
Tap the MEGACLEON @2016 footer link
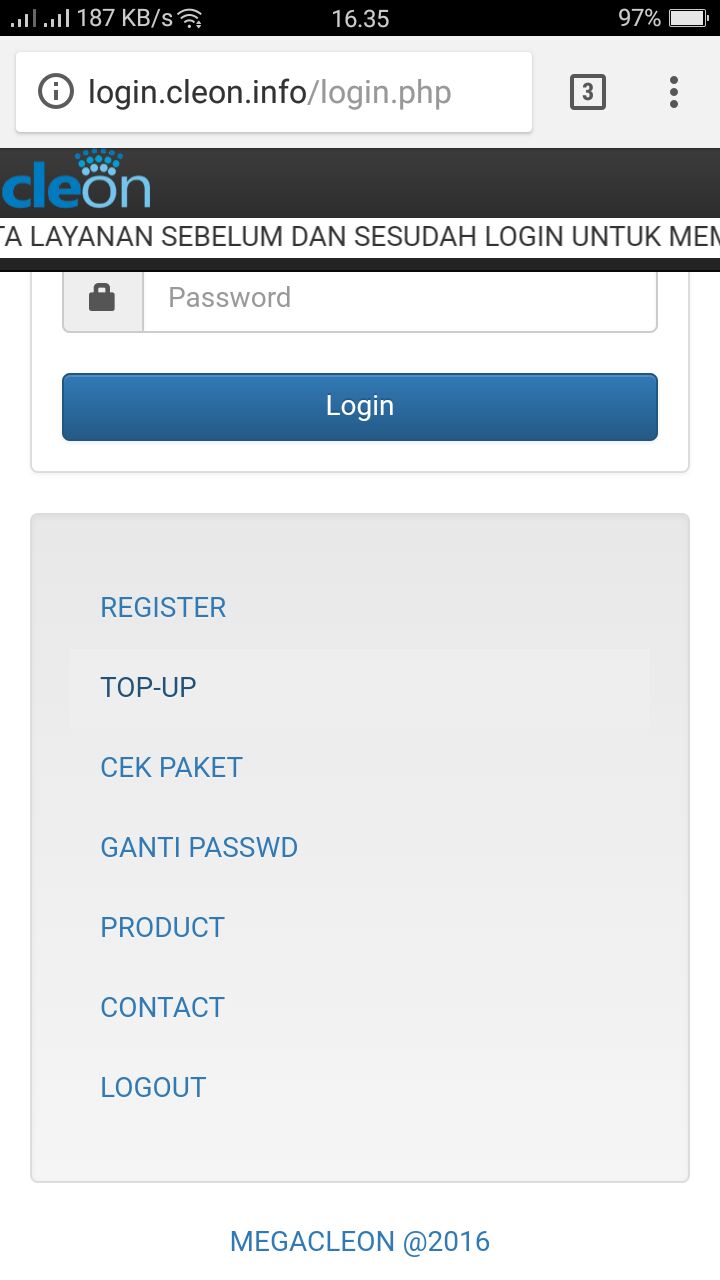(360, 1242)
